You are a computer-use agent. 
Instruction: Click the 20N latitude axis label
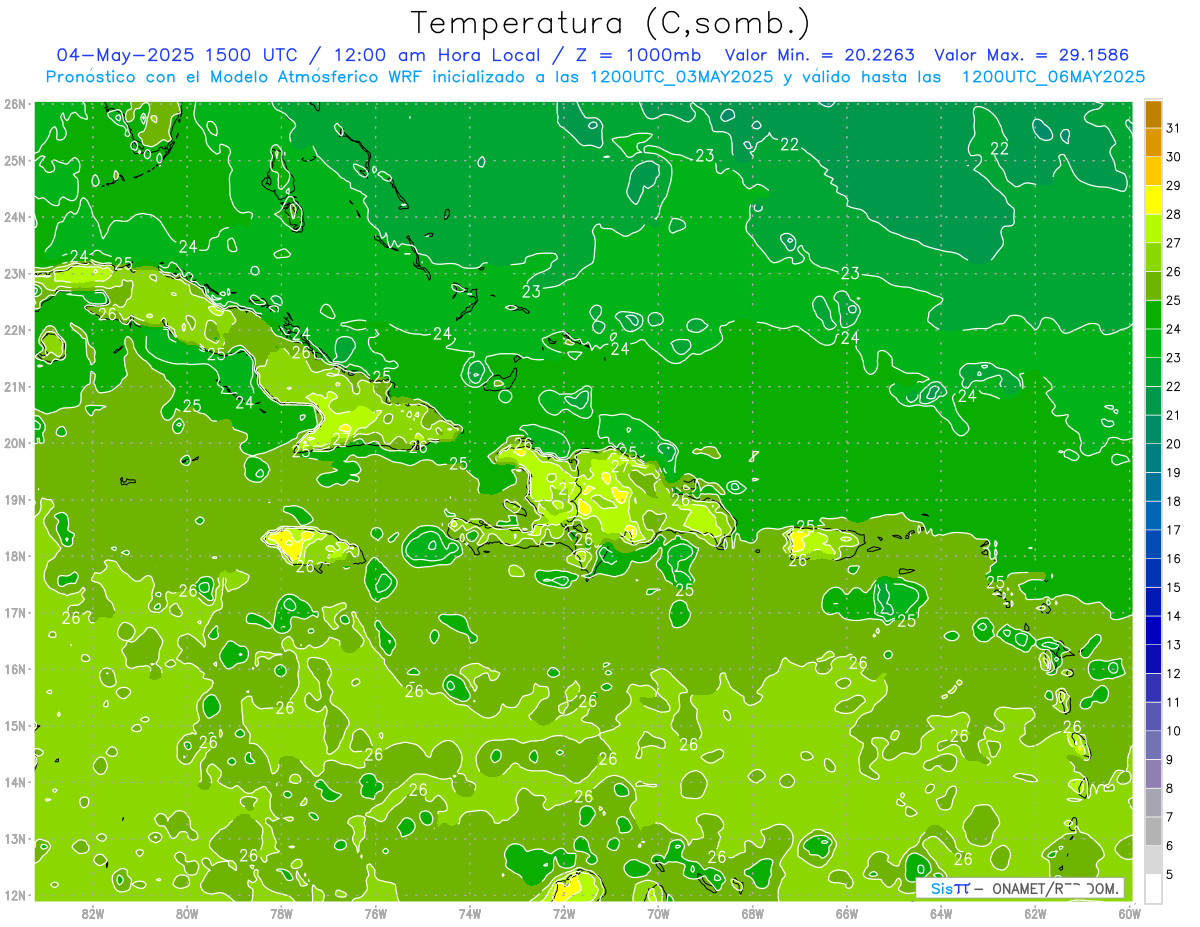coord(15,443)
